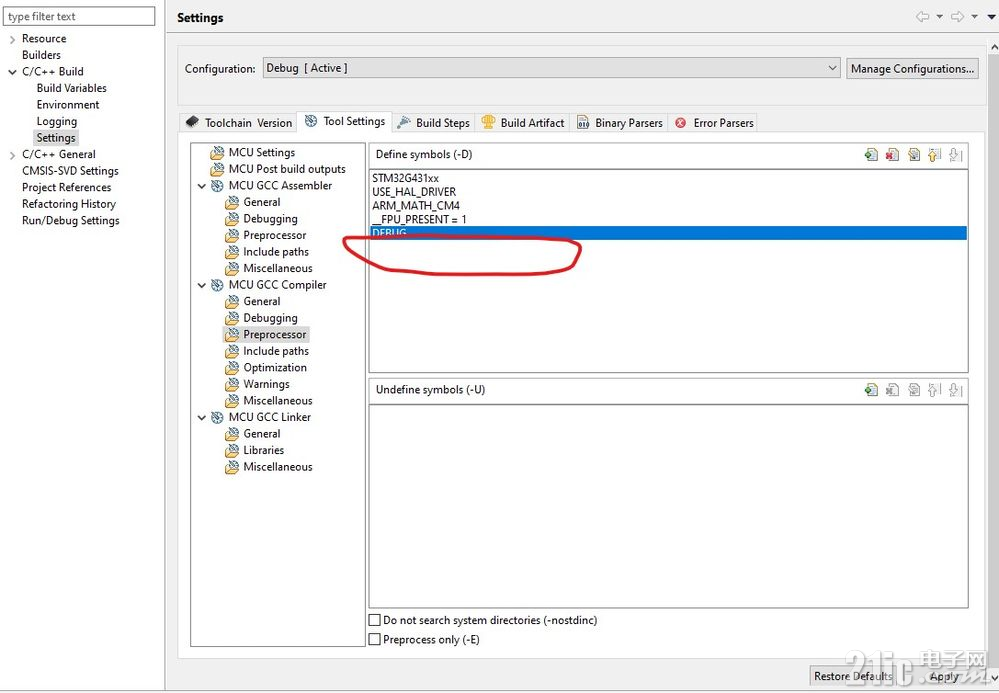Open Builders in left tree
The width and height of the screenshot is (999, 693).
[41, 55]
